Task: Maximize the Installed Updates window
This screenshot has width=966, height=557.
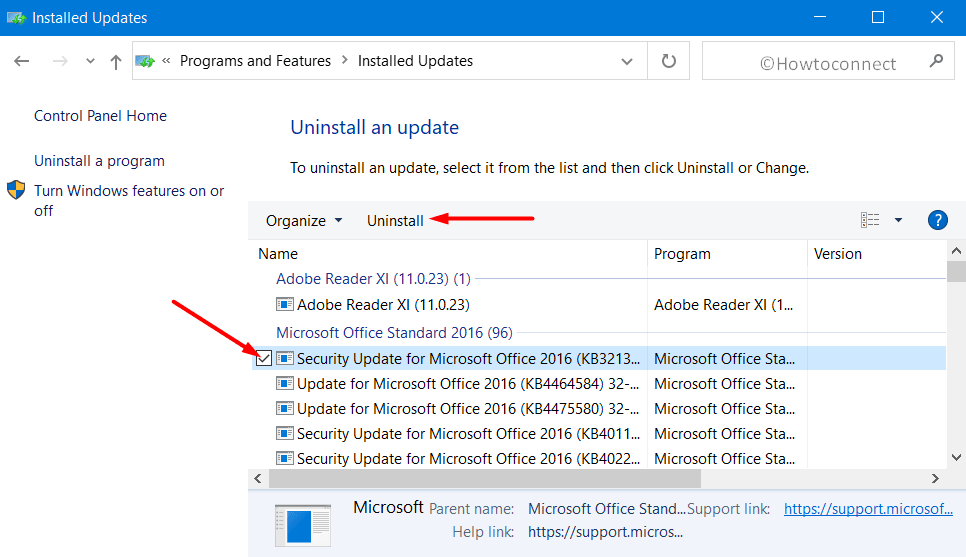Action: [x=878, y=17]
